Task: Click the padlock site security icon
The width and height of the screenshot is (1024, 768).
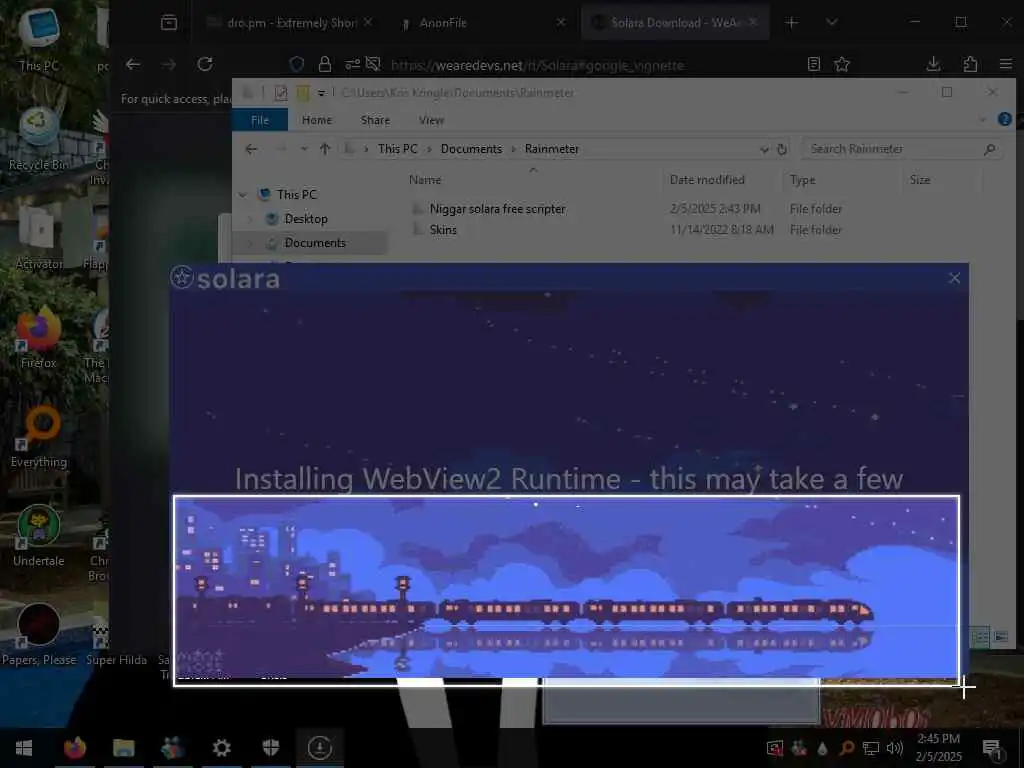Action: 325,64
